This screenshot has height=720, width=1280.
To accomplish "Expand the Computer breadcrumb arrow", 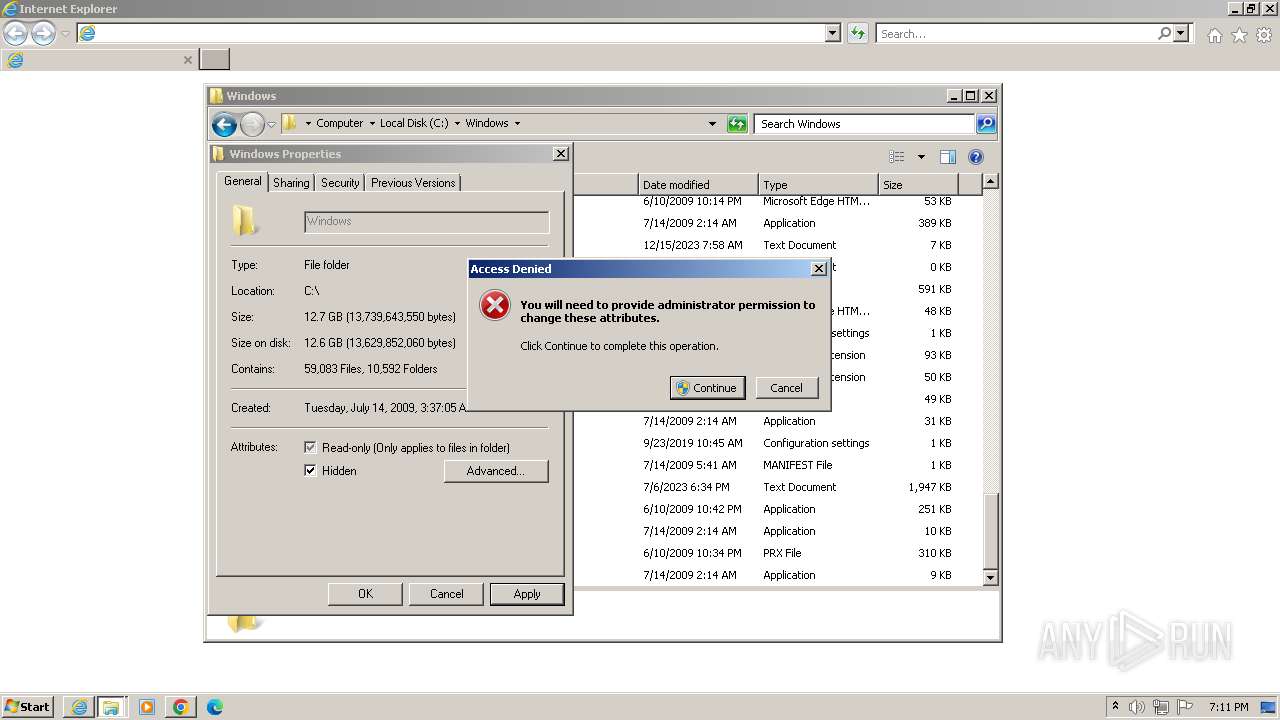I will [372, 124].
